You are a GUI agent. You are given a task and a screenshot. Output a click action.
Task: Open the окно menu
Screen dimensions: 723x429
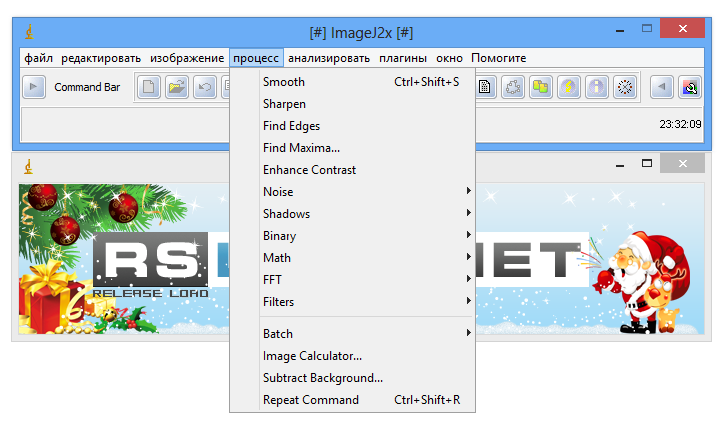point(449,58)
